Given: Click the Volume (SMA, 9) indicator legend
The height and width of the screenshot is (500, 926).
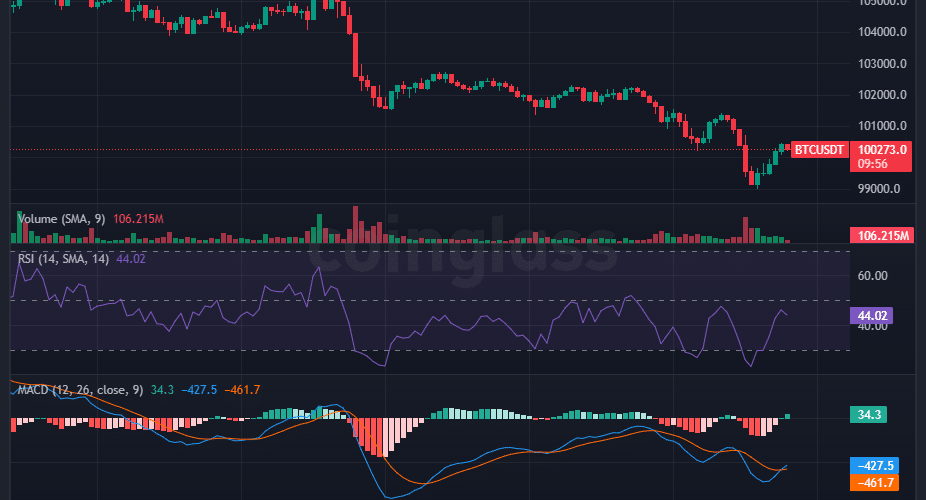Looking at the screenshot, I should [62, 218].
